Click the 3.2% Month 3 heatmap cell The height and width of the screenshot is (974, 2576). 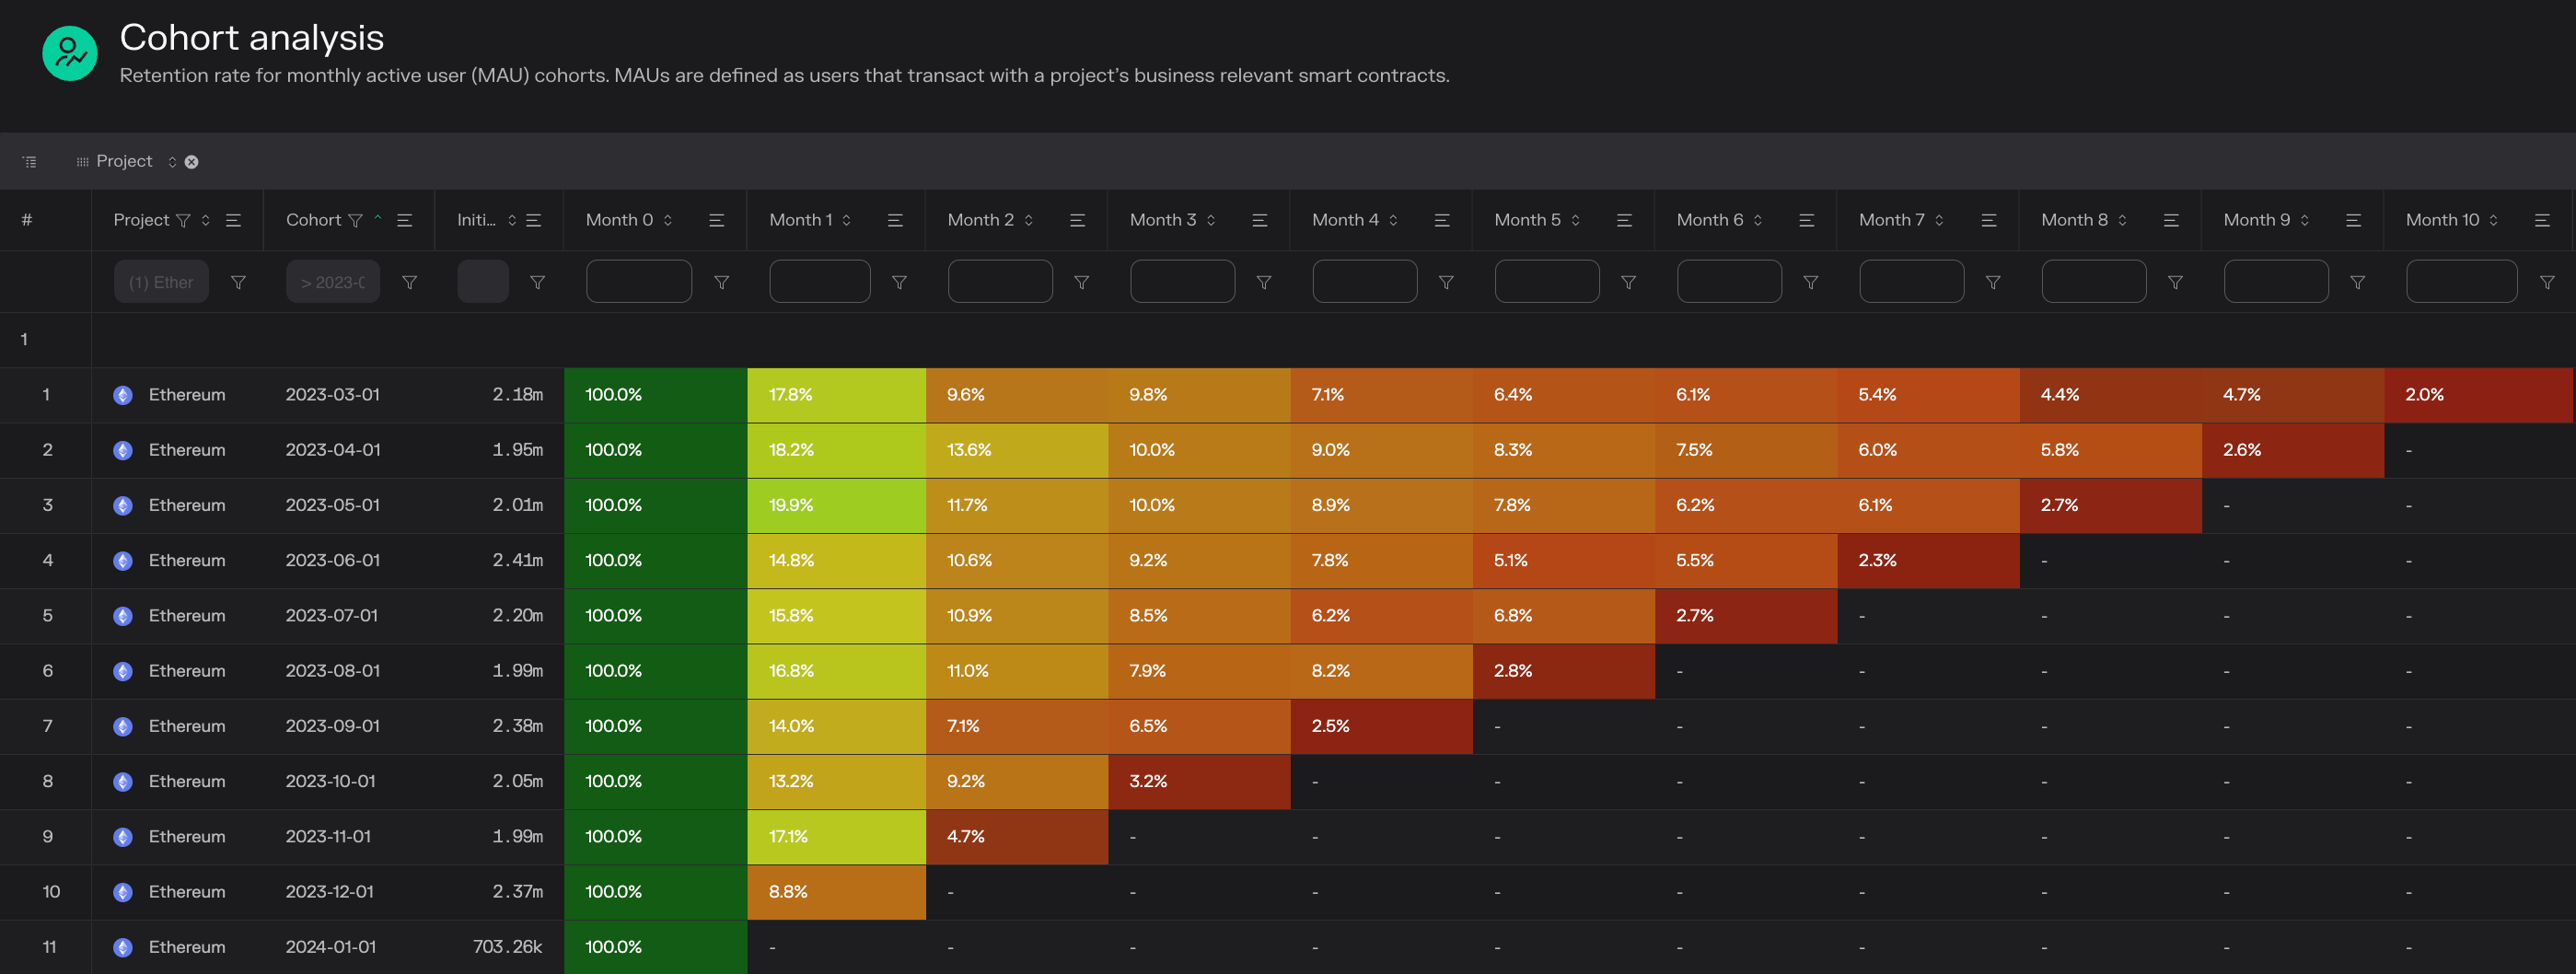click(x=1199, y=782)
